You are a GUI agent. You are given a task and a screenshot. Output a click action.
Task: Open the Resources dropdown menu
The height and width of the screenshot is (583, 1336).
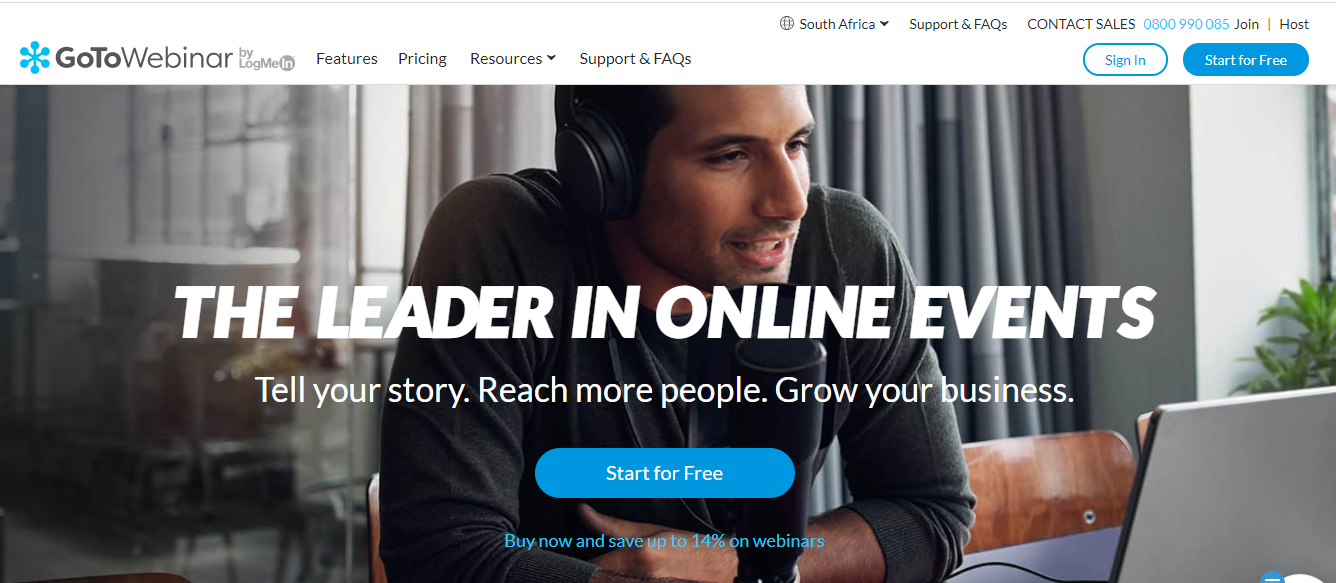click(x=513, y=59)
